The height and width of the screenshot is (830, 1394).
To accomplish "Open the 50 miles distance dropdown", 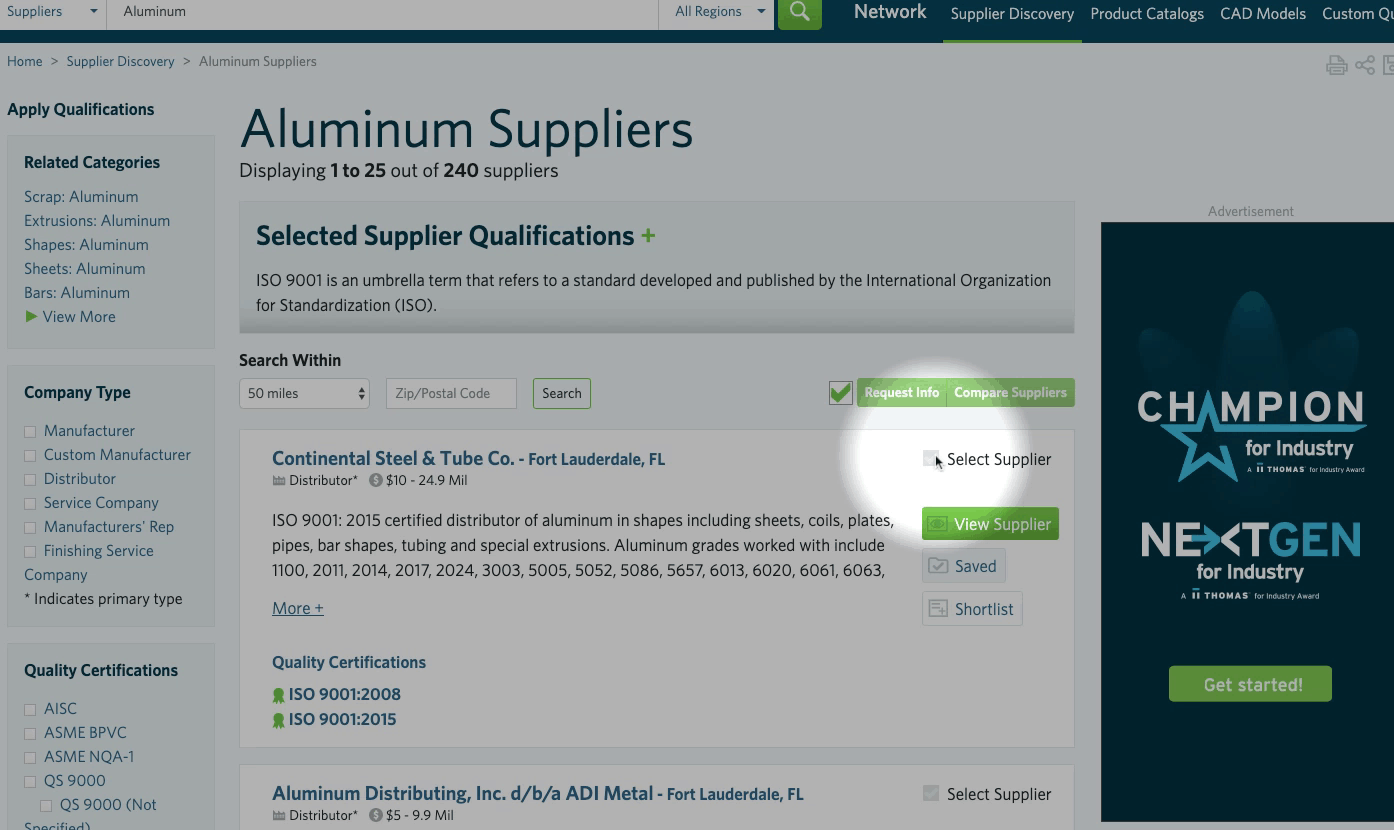I will (304, 394).
